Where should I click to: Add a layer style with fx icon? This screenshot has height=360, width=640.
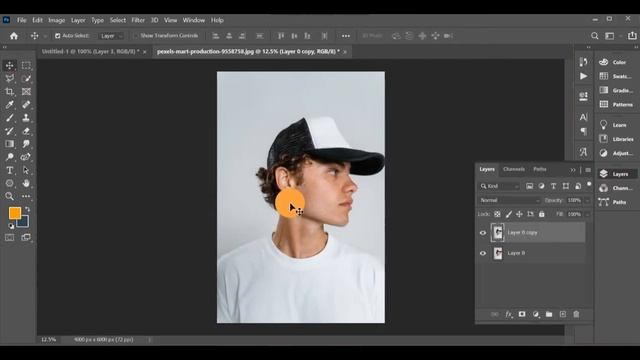click(x=509, y=314)
